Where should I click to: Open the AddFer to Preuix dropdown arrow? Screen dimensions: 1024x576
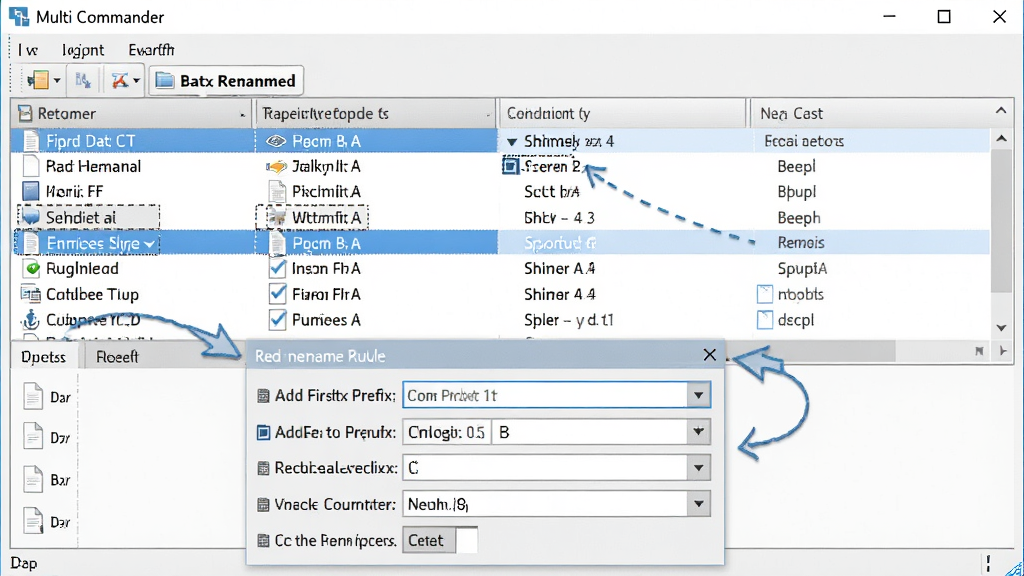click(x=698, y=432)
